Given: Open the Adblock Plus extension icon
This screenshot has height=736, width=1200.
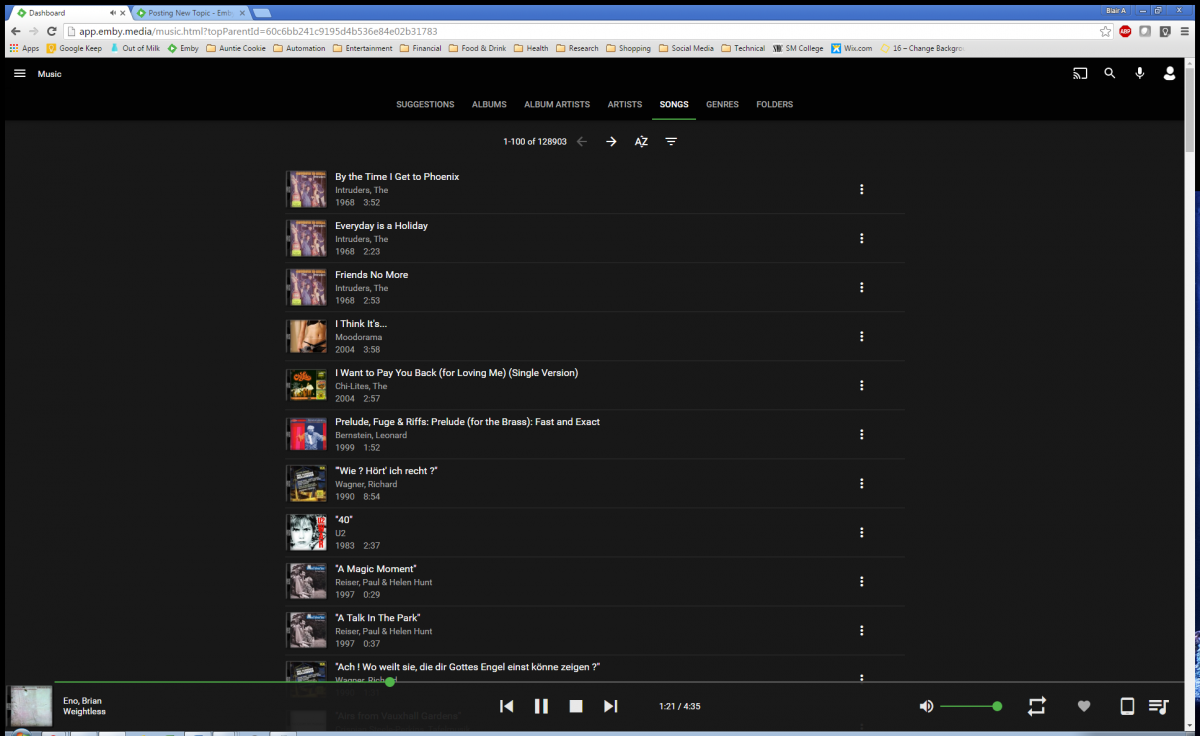Looking at the screenshot, I should [1125, 31].
